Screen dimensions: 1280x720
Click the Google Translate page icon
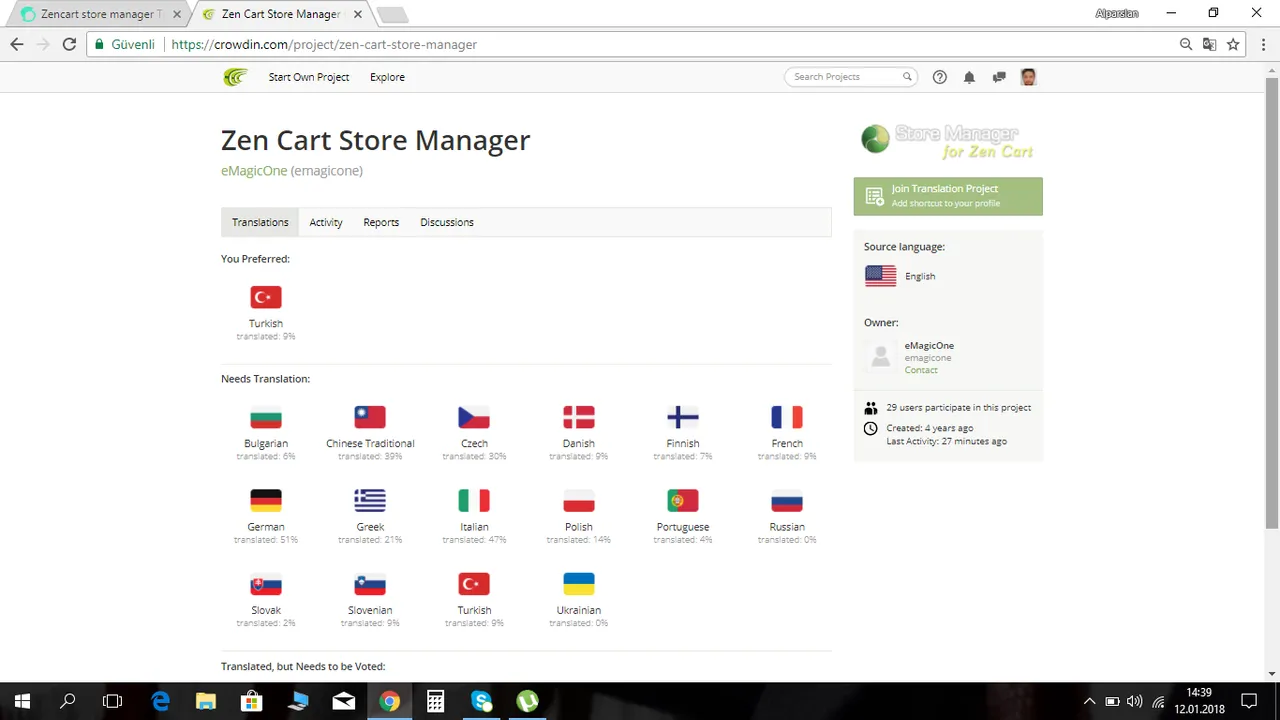pyautogui.click(x=1209, y=44)
